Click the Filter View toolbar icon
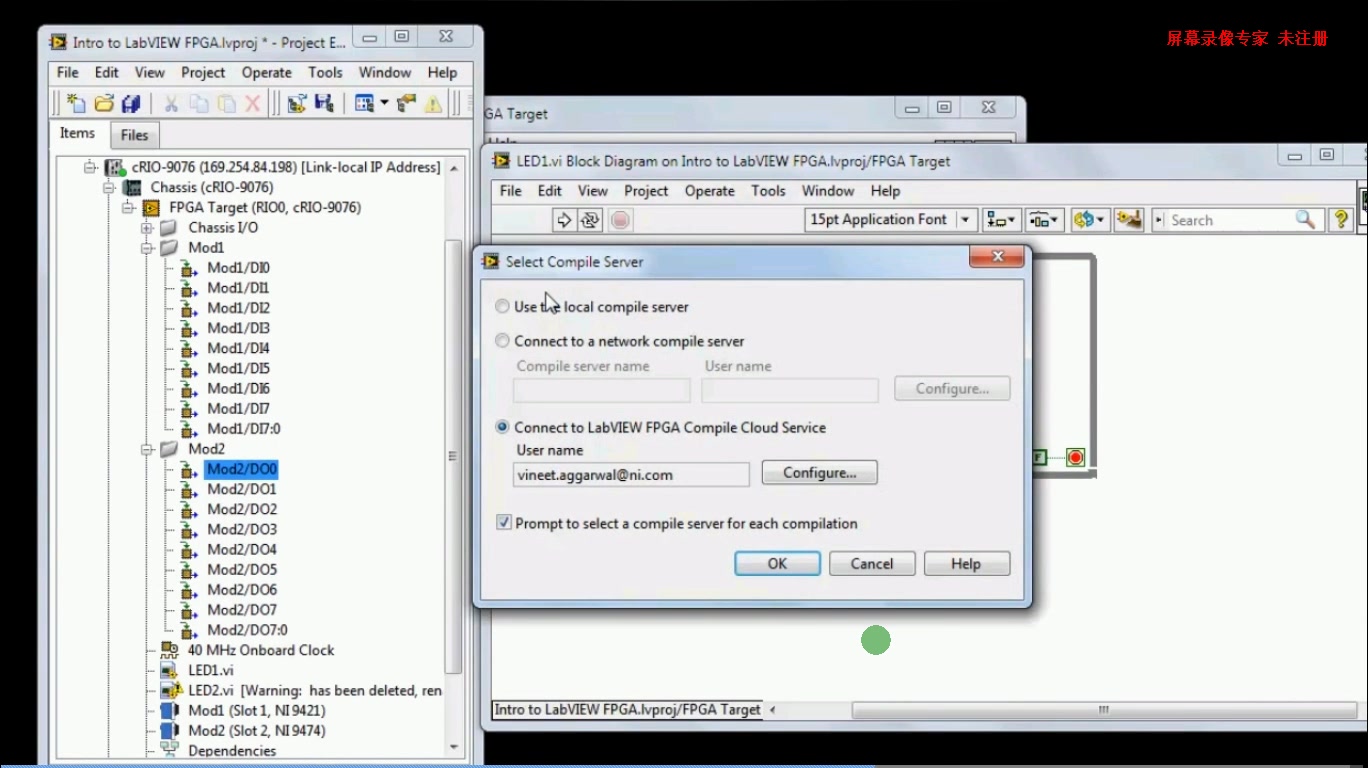Image resolution: width=1368 pixels, height=768 pixels. pos(364,103)
